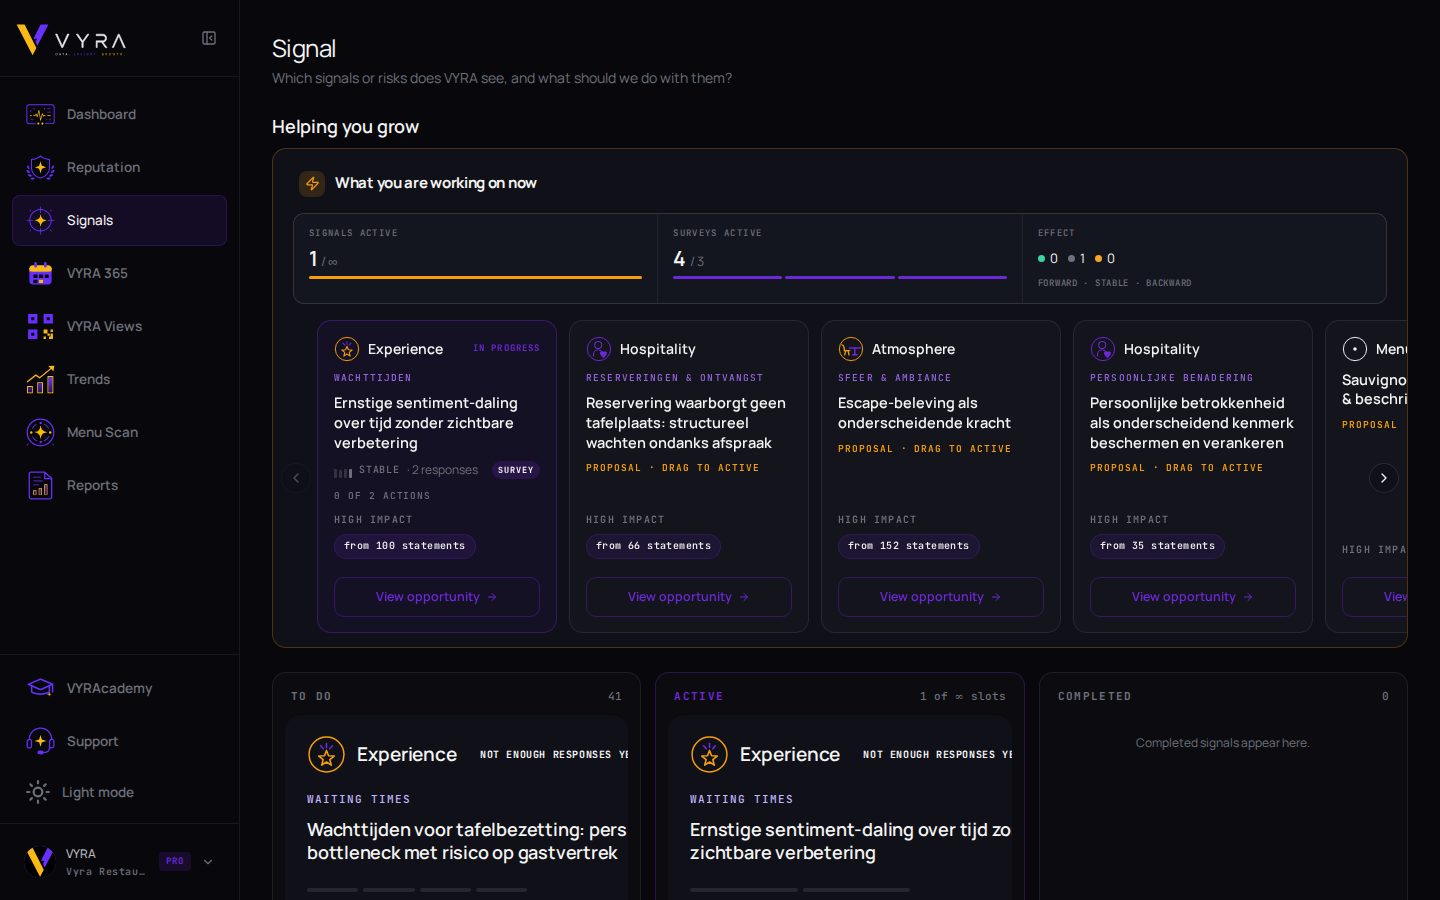This screenshot has height=900, width=1440.
Task: Expand the VYRA account switcher chevron
Action: [x=208, y=861]
